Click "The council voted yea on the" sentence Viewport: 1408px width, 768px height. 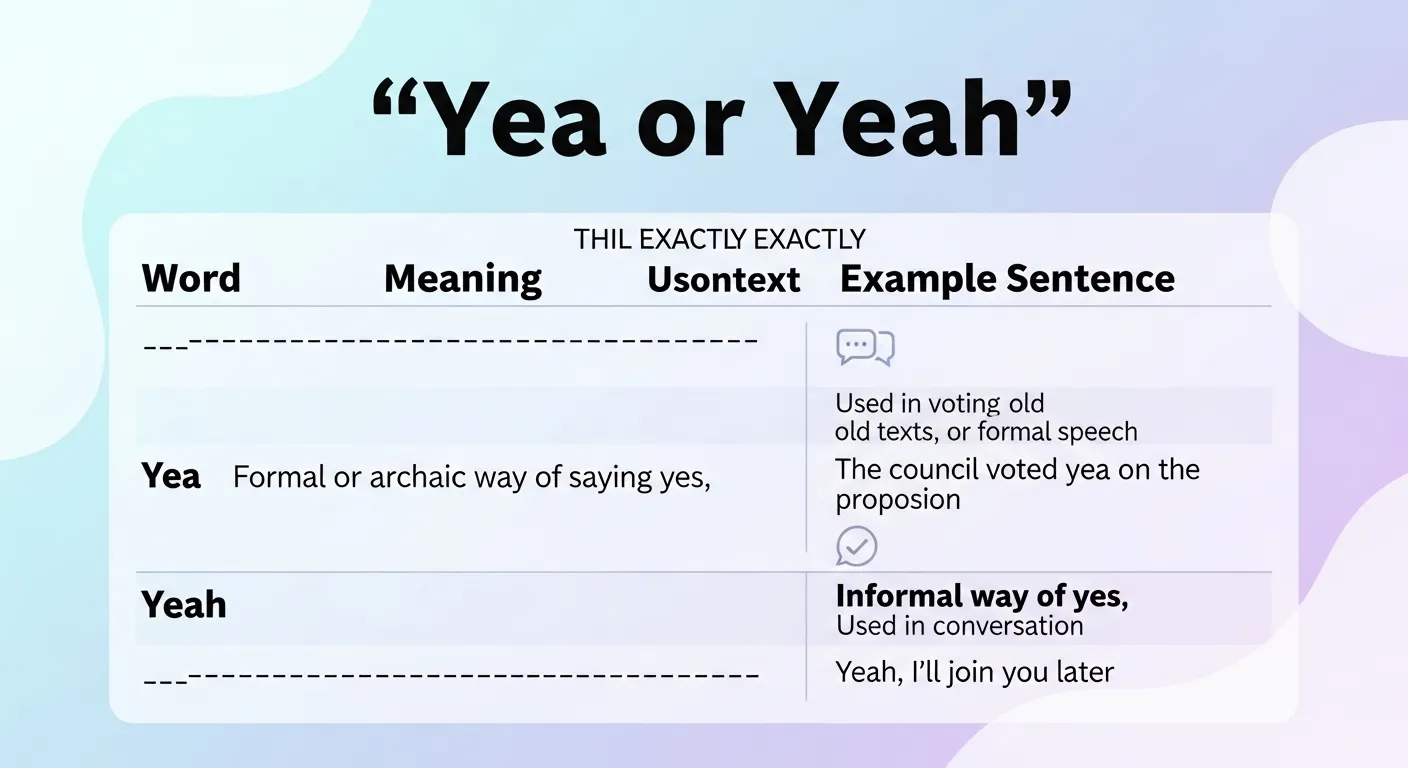click(x=1017, y=469)
